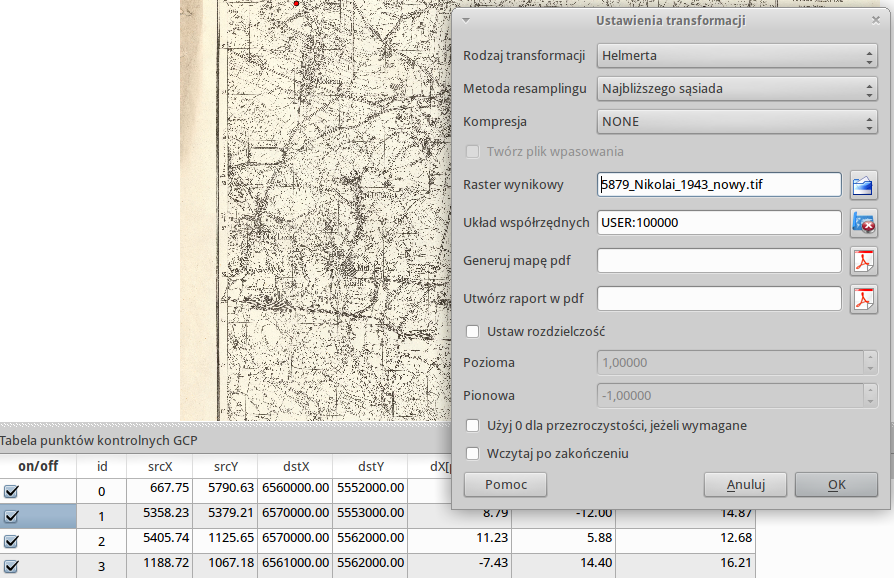The image size is (894, 578).
Task: Select cell dstY 5553000.00
Action: pyautogui.click(x=371, y=516)
